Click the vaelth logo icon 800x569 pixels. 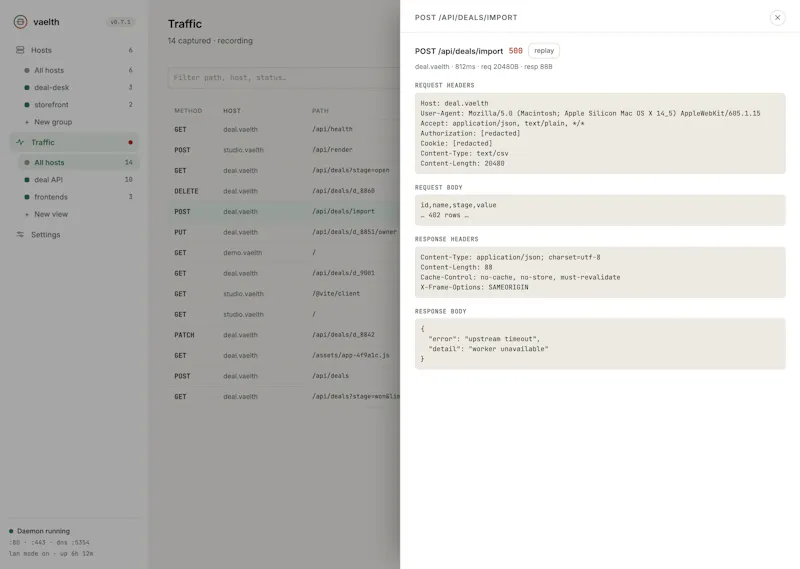(20, 22)
